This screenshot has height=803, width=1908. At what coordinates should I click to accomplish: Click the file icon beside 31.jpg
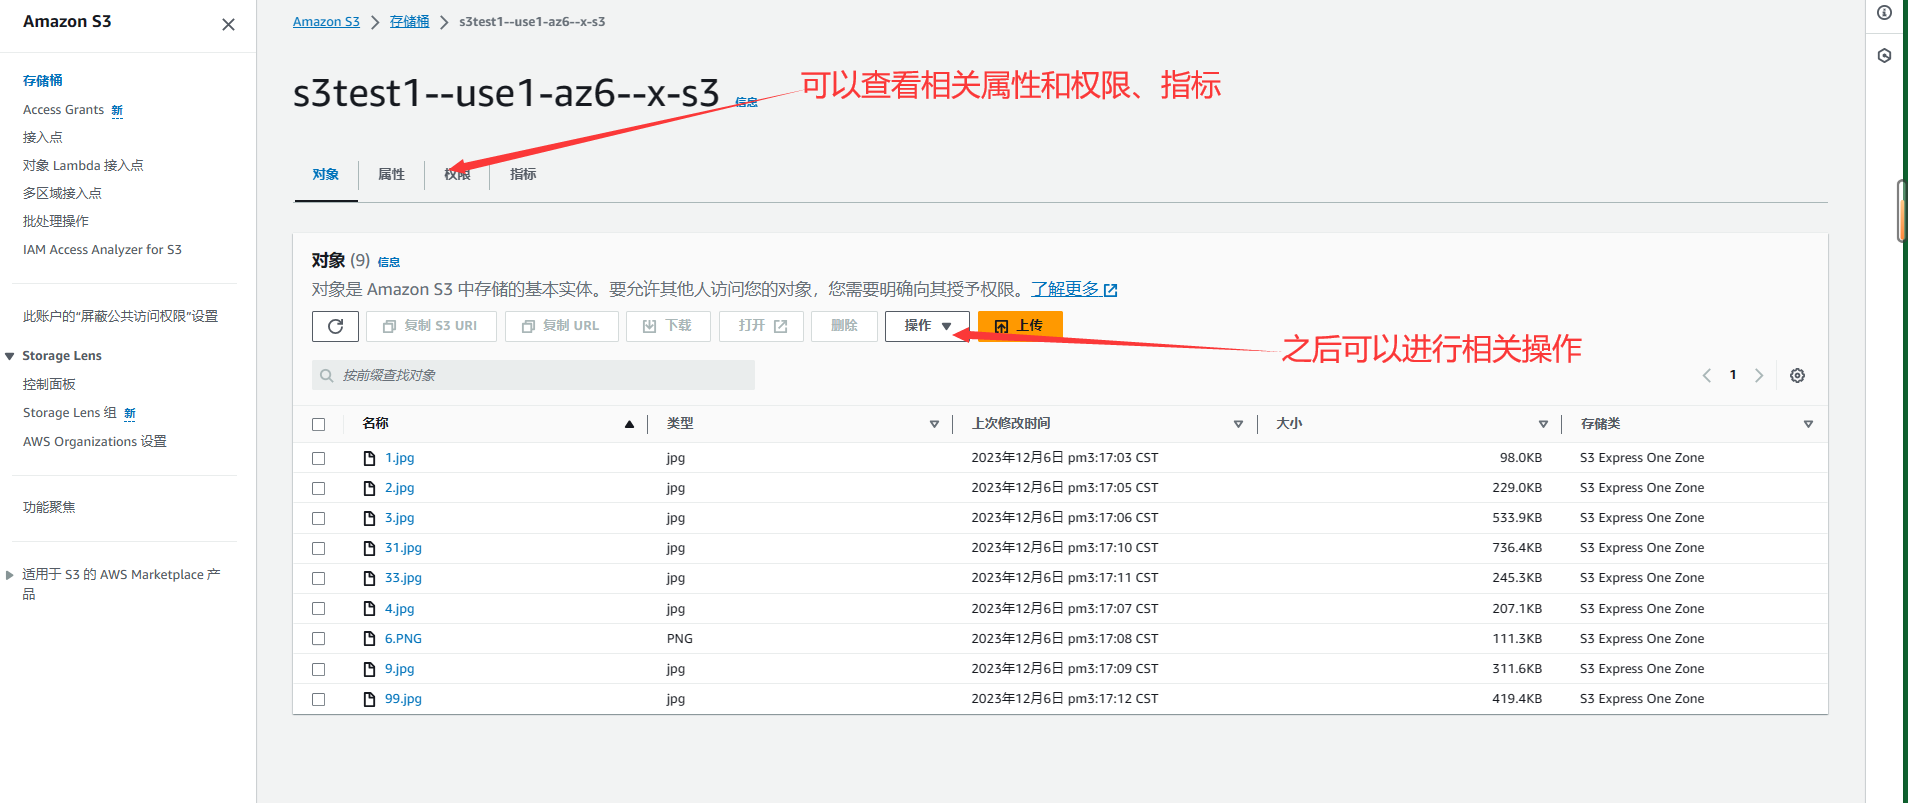[369, 548]
